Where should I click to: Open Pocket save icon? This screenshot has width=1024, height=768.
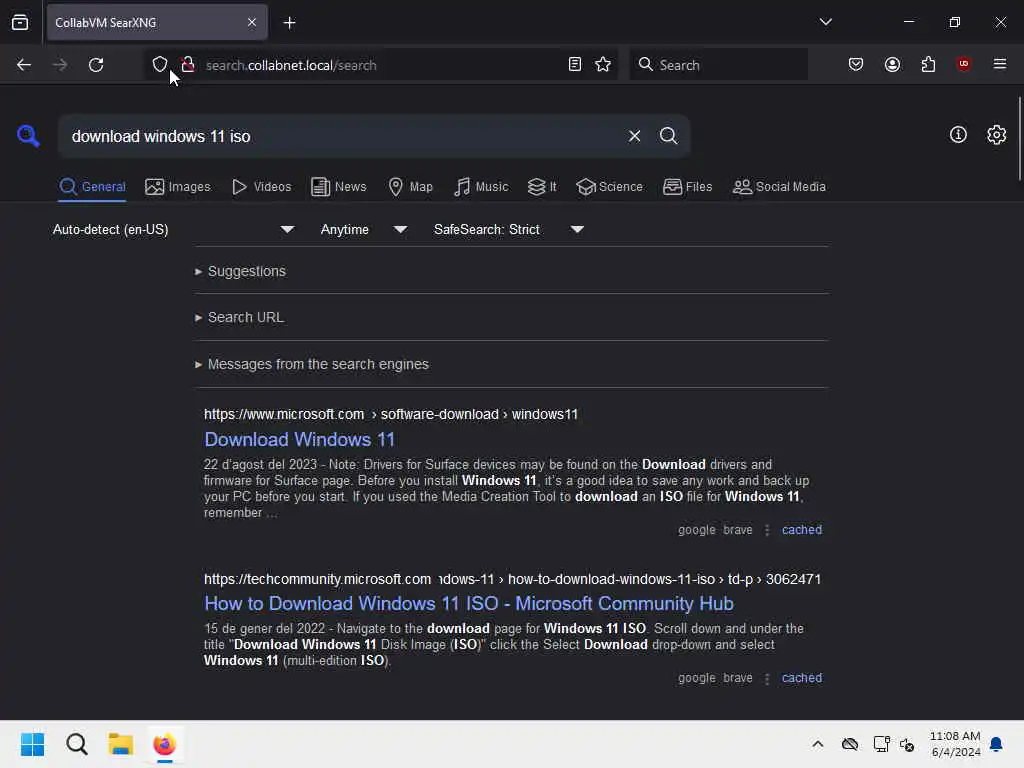point(856,65)
